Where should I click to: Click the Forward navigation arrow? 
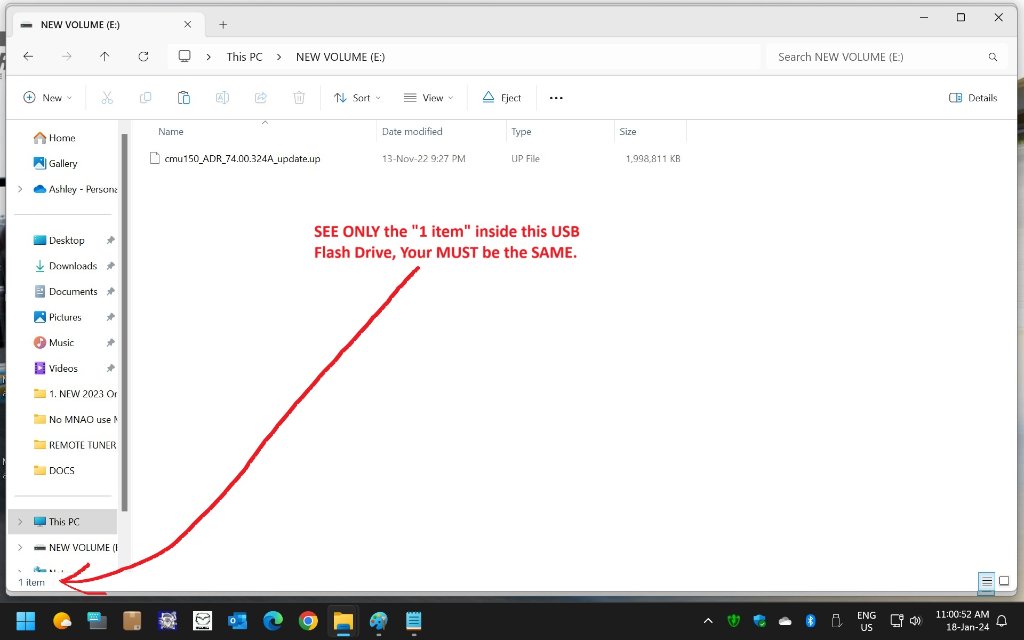coord(67,57)
